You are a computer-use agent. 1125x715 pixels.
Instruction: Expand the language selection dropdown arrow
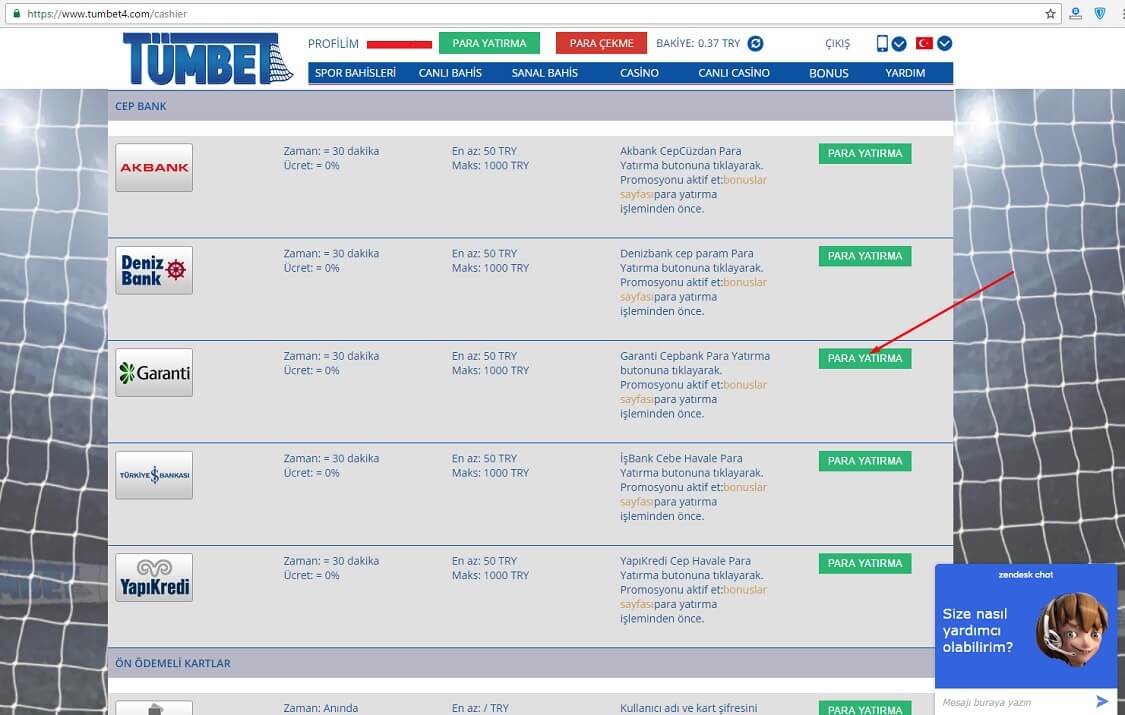coord(944,44)
